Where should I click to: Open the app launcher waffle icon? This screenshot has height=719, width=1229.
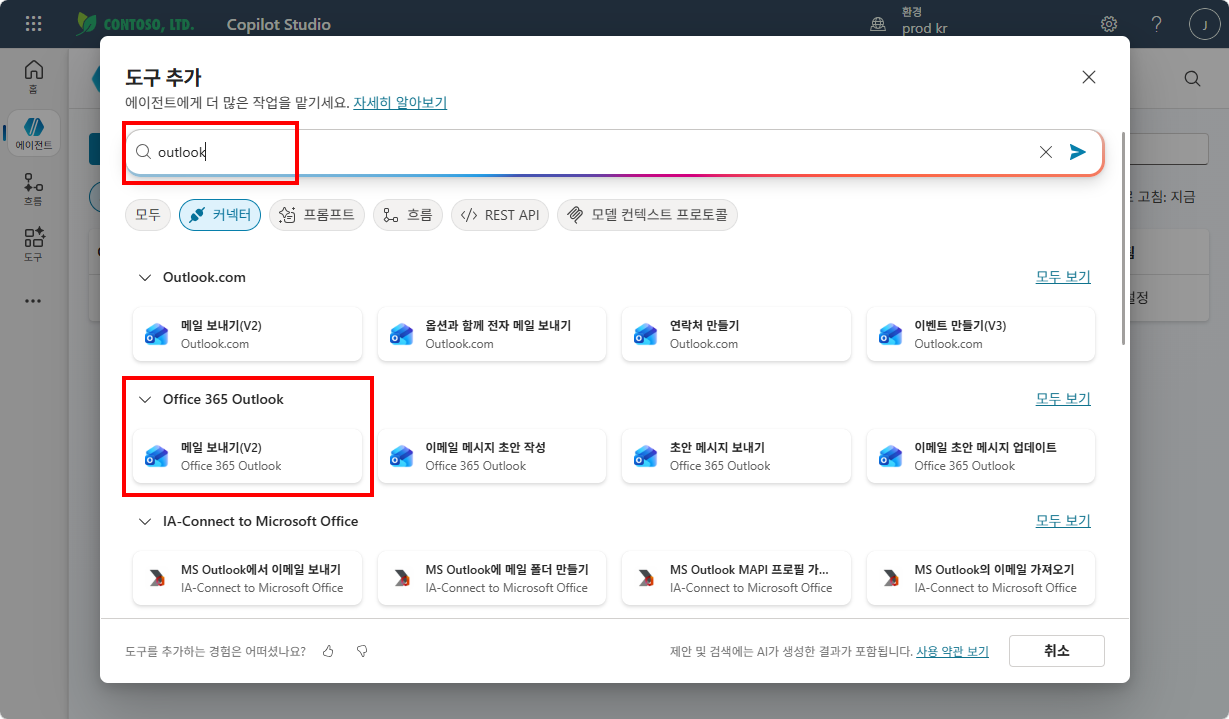pos(34,23)
